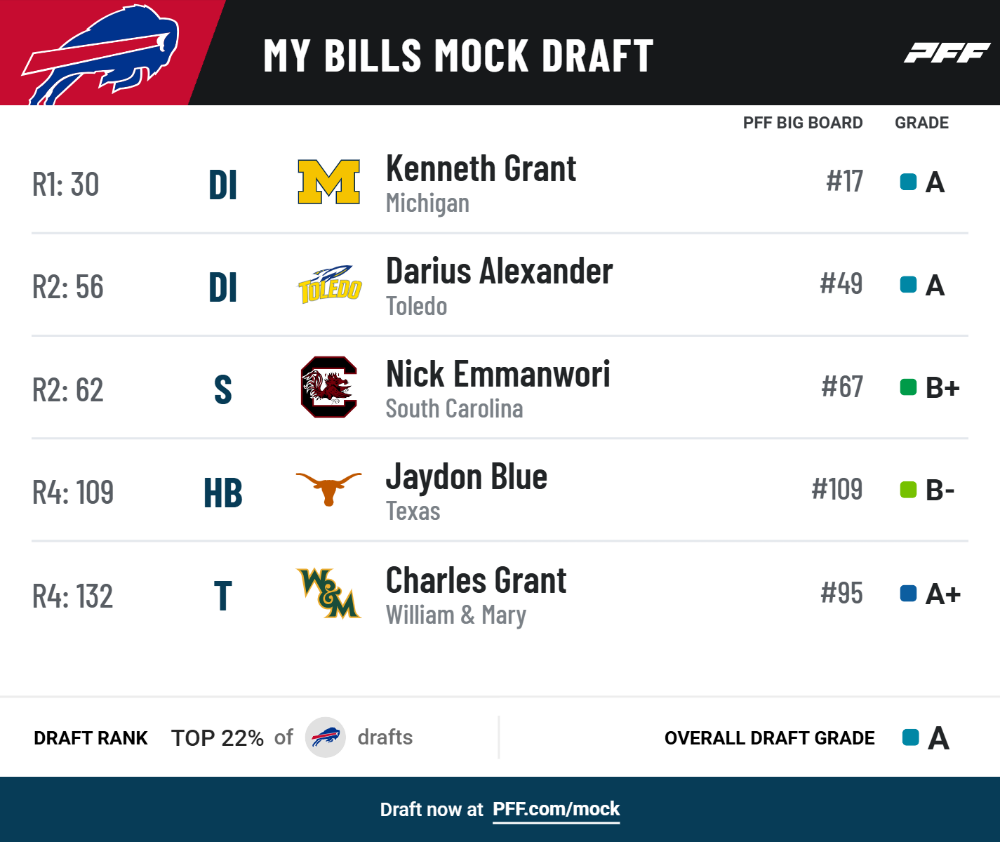Select the Kenneth Grant player name

coord(481,169)
